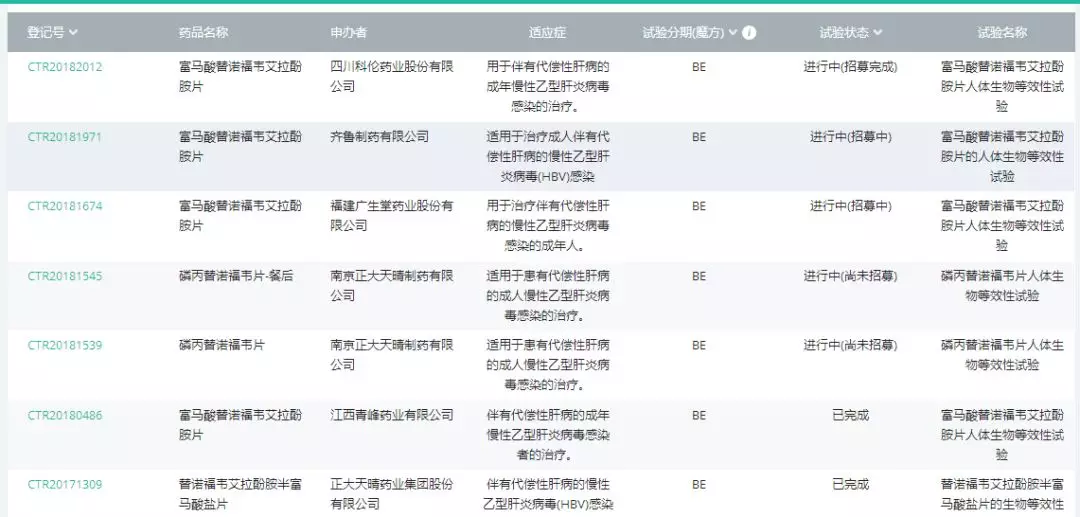The height and width of the screenshot is (517, 1080).
Task: Click status 已完成 in CTR20180486 row
Action: [850, 415]
